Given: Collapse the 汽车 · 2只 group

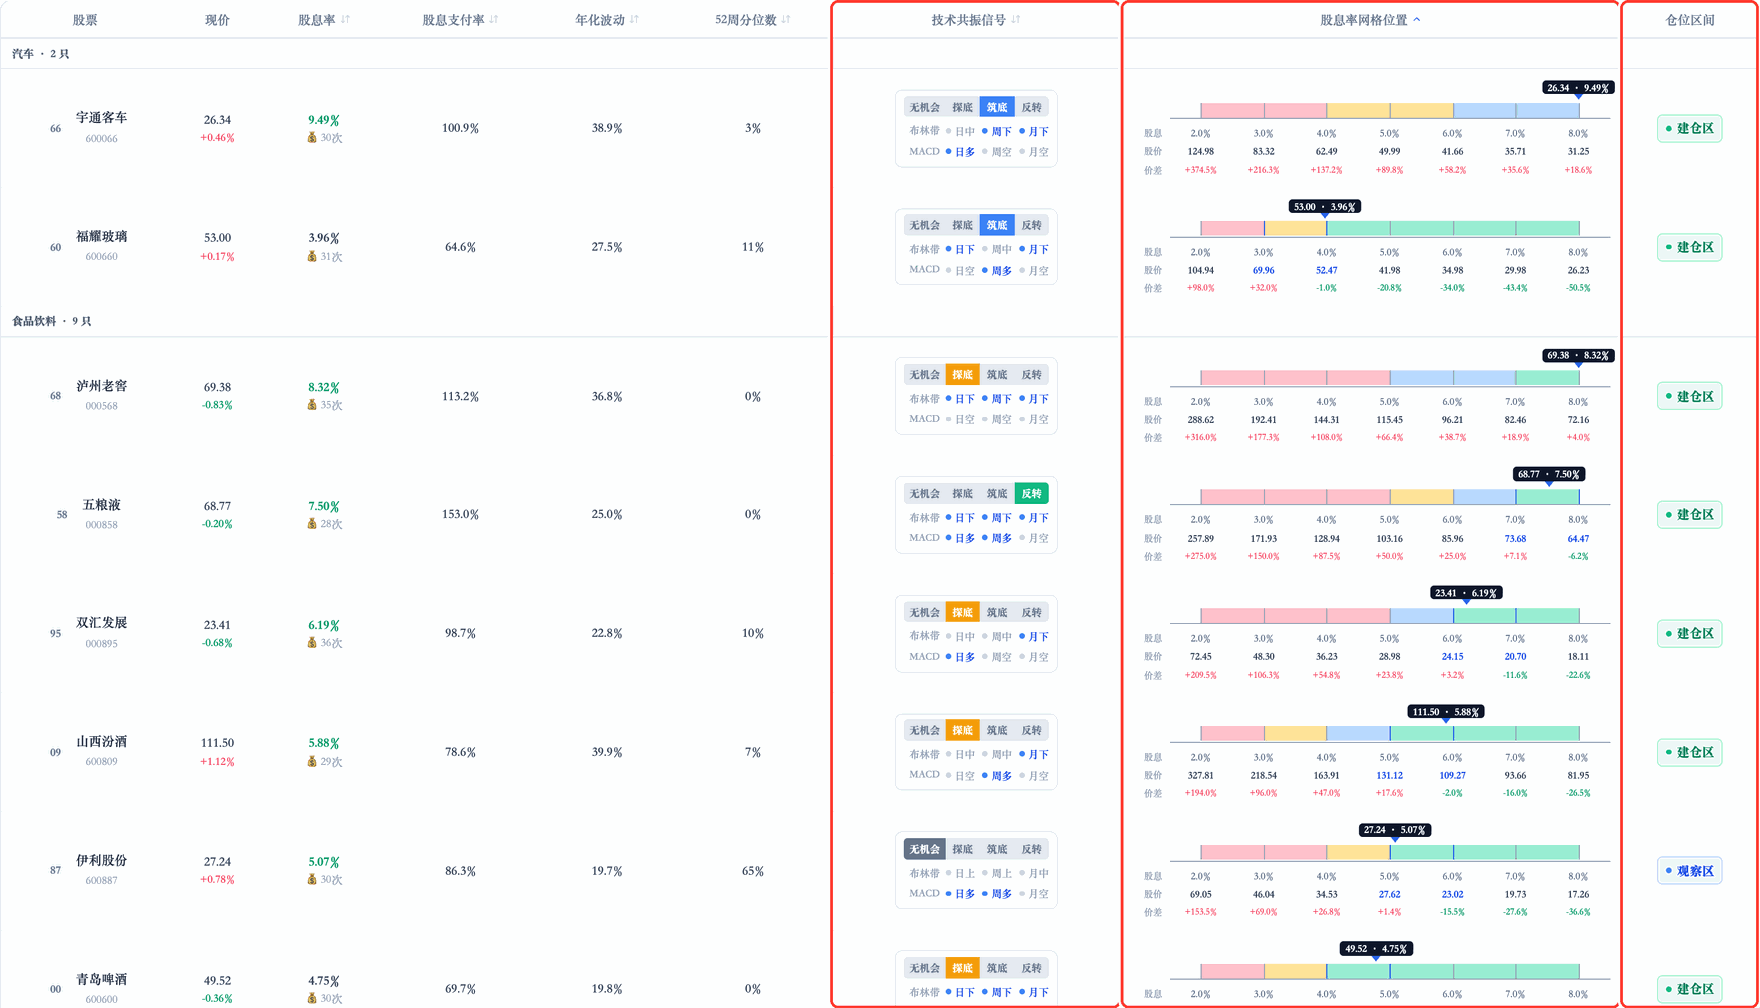Looking at the screenshot, I should click(41, 54).
